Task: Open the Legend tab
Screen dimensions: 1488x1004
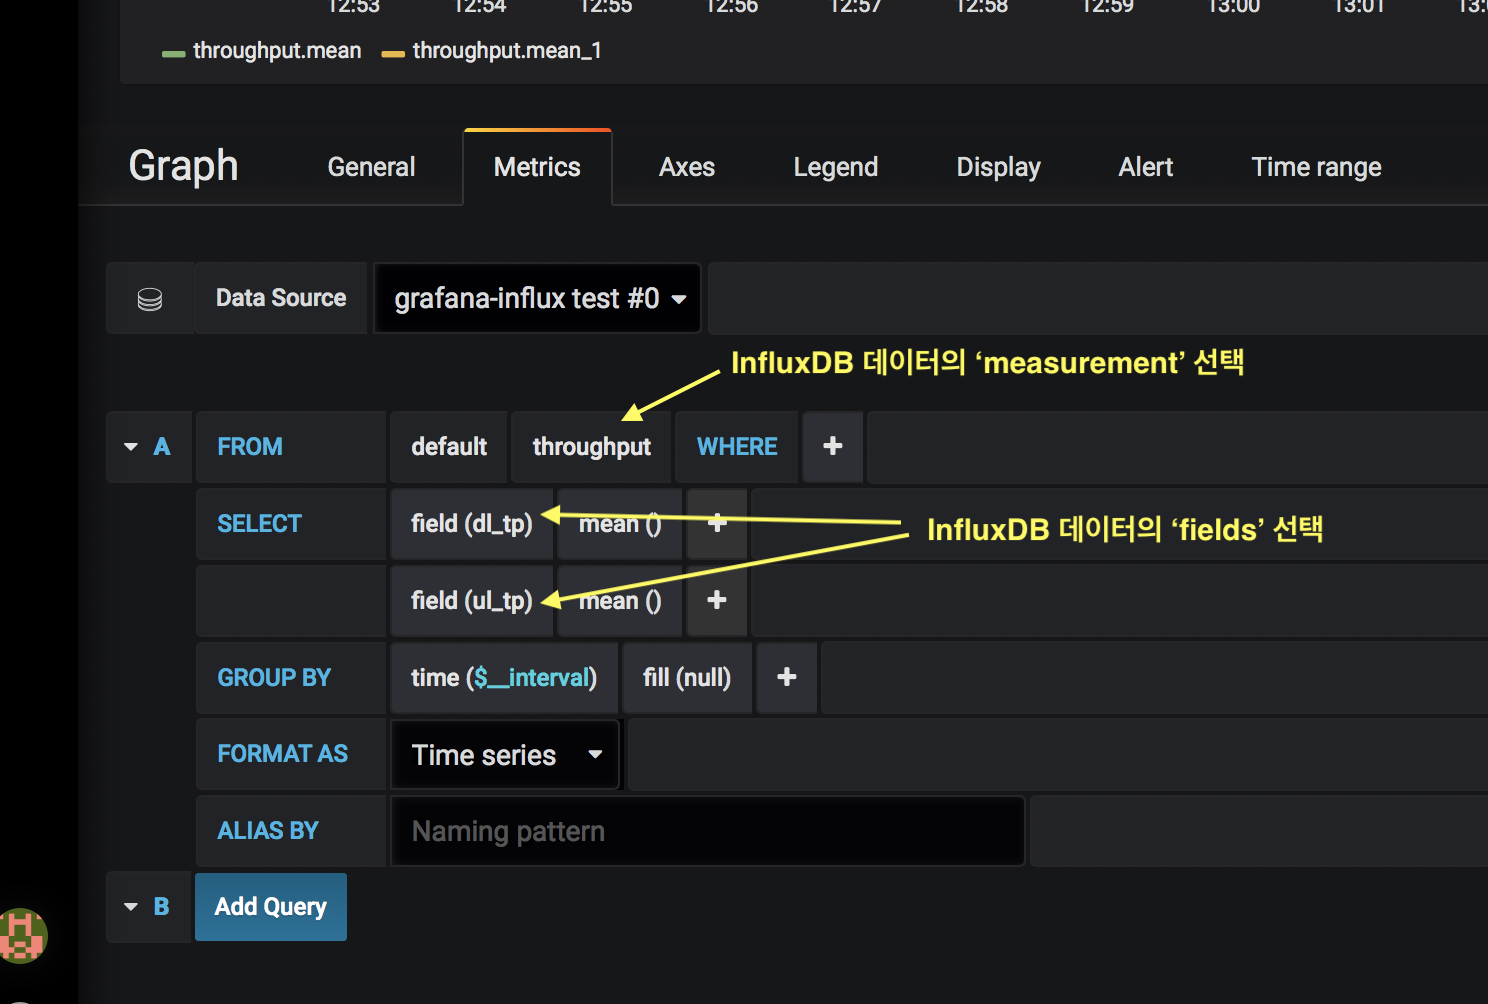Action: click(836, 167)
